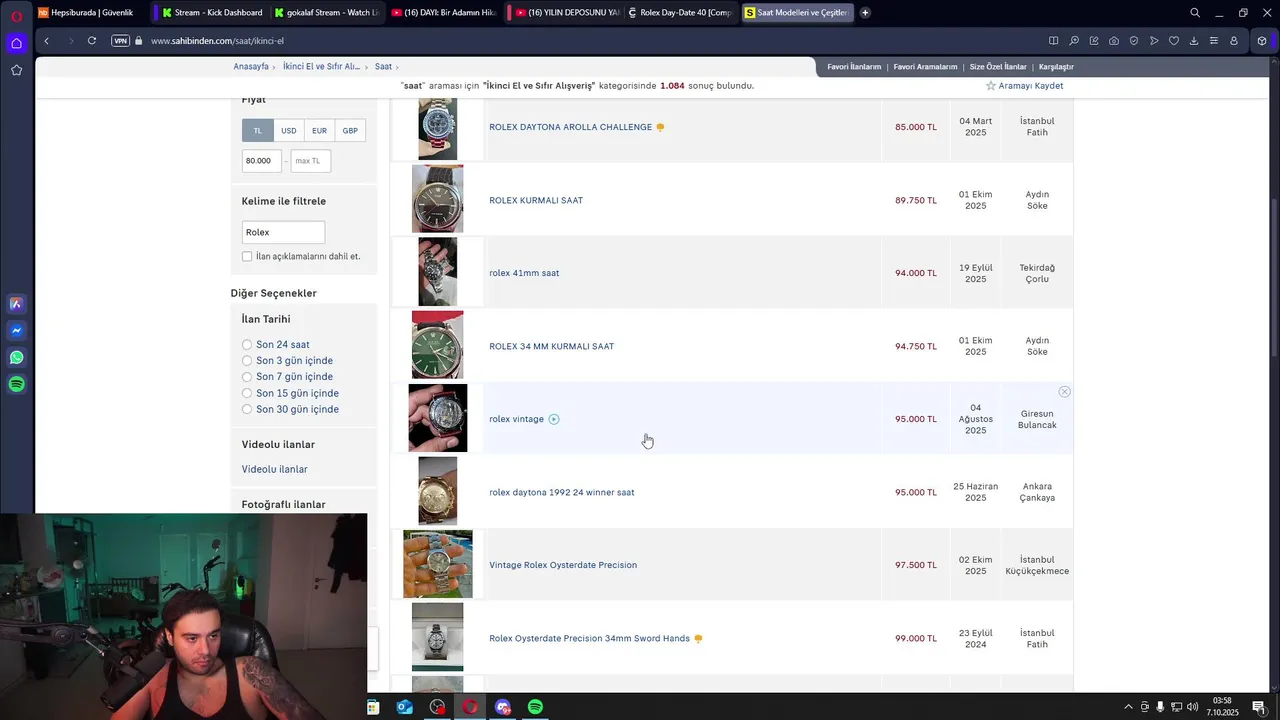Image resolution: width=1280 pixels, height=720 pixels.
Task: Open Favori İlanlarım link
Action: tap(854, 67)
